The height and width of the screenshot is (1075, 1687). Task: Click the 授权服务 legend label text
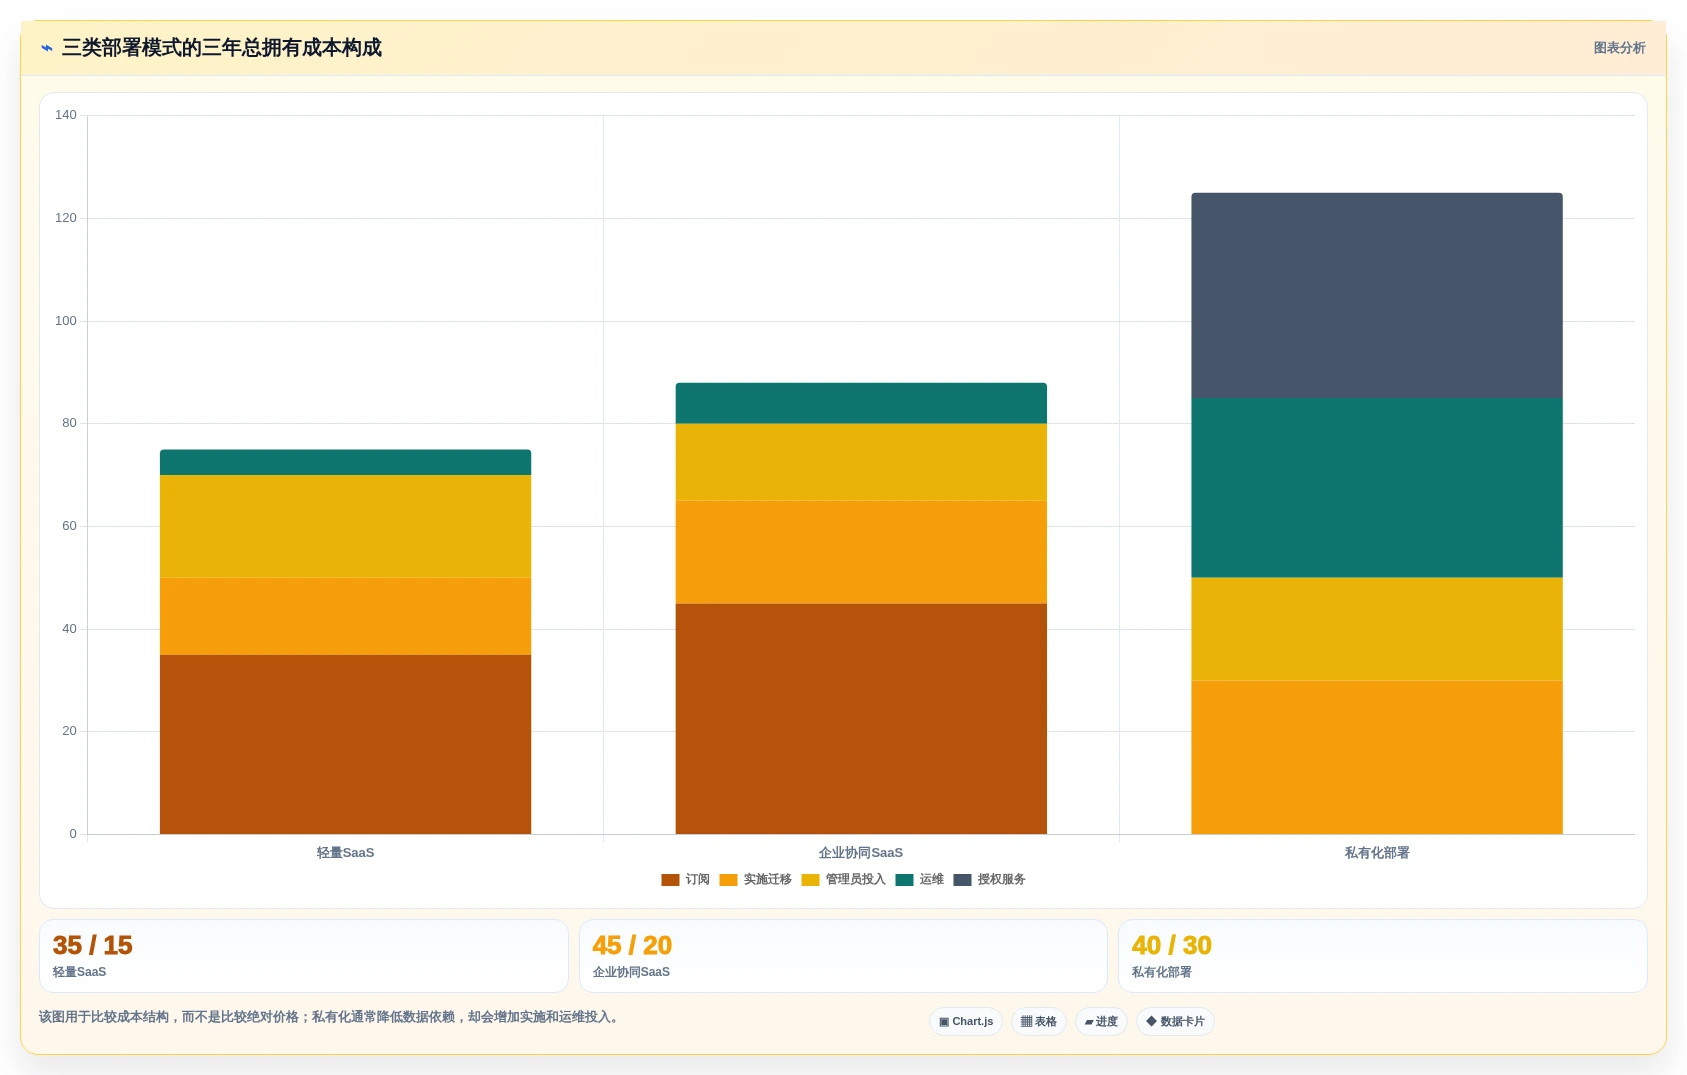1001,880
